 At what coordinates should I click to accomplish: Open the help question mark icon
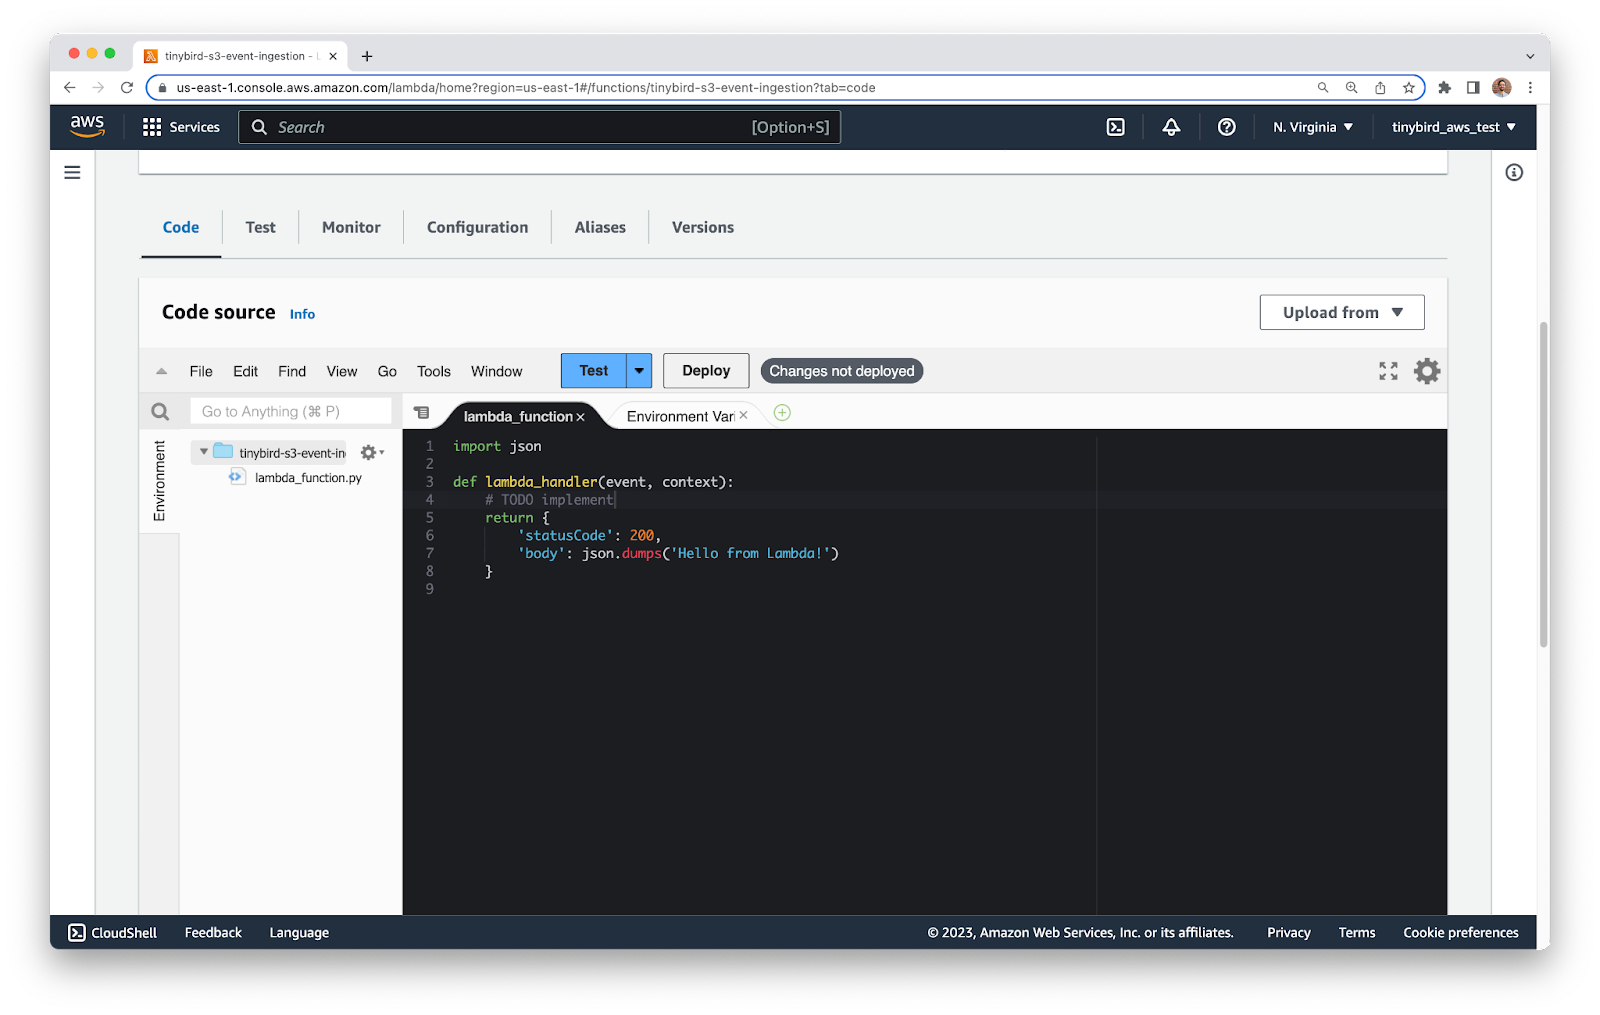pos(1226,127)
